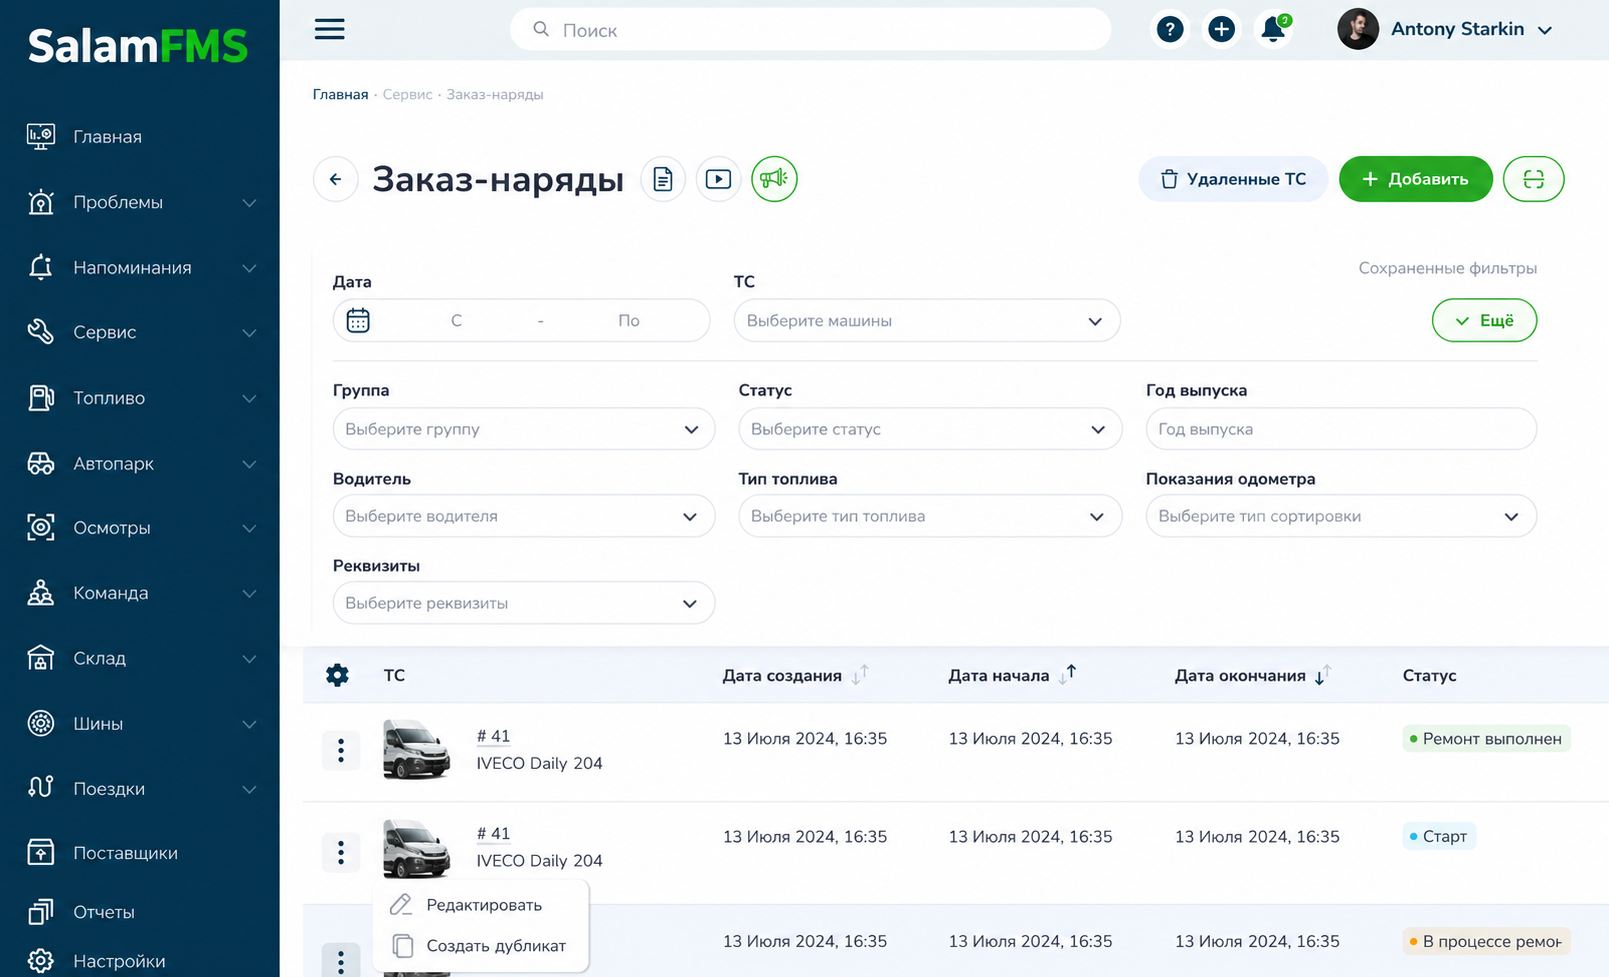Open the Выберите тип топлива dropdown
Screen dimensions: 1609x977
930,516
